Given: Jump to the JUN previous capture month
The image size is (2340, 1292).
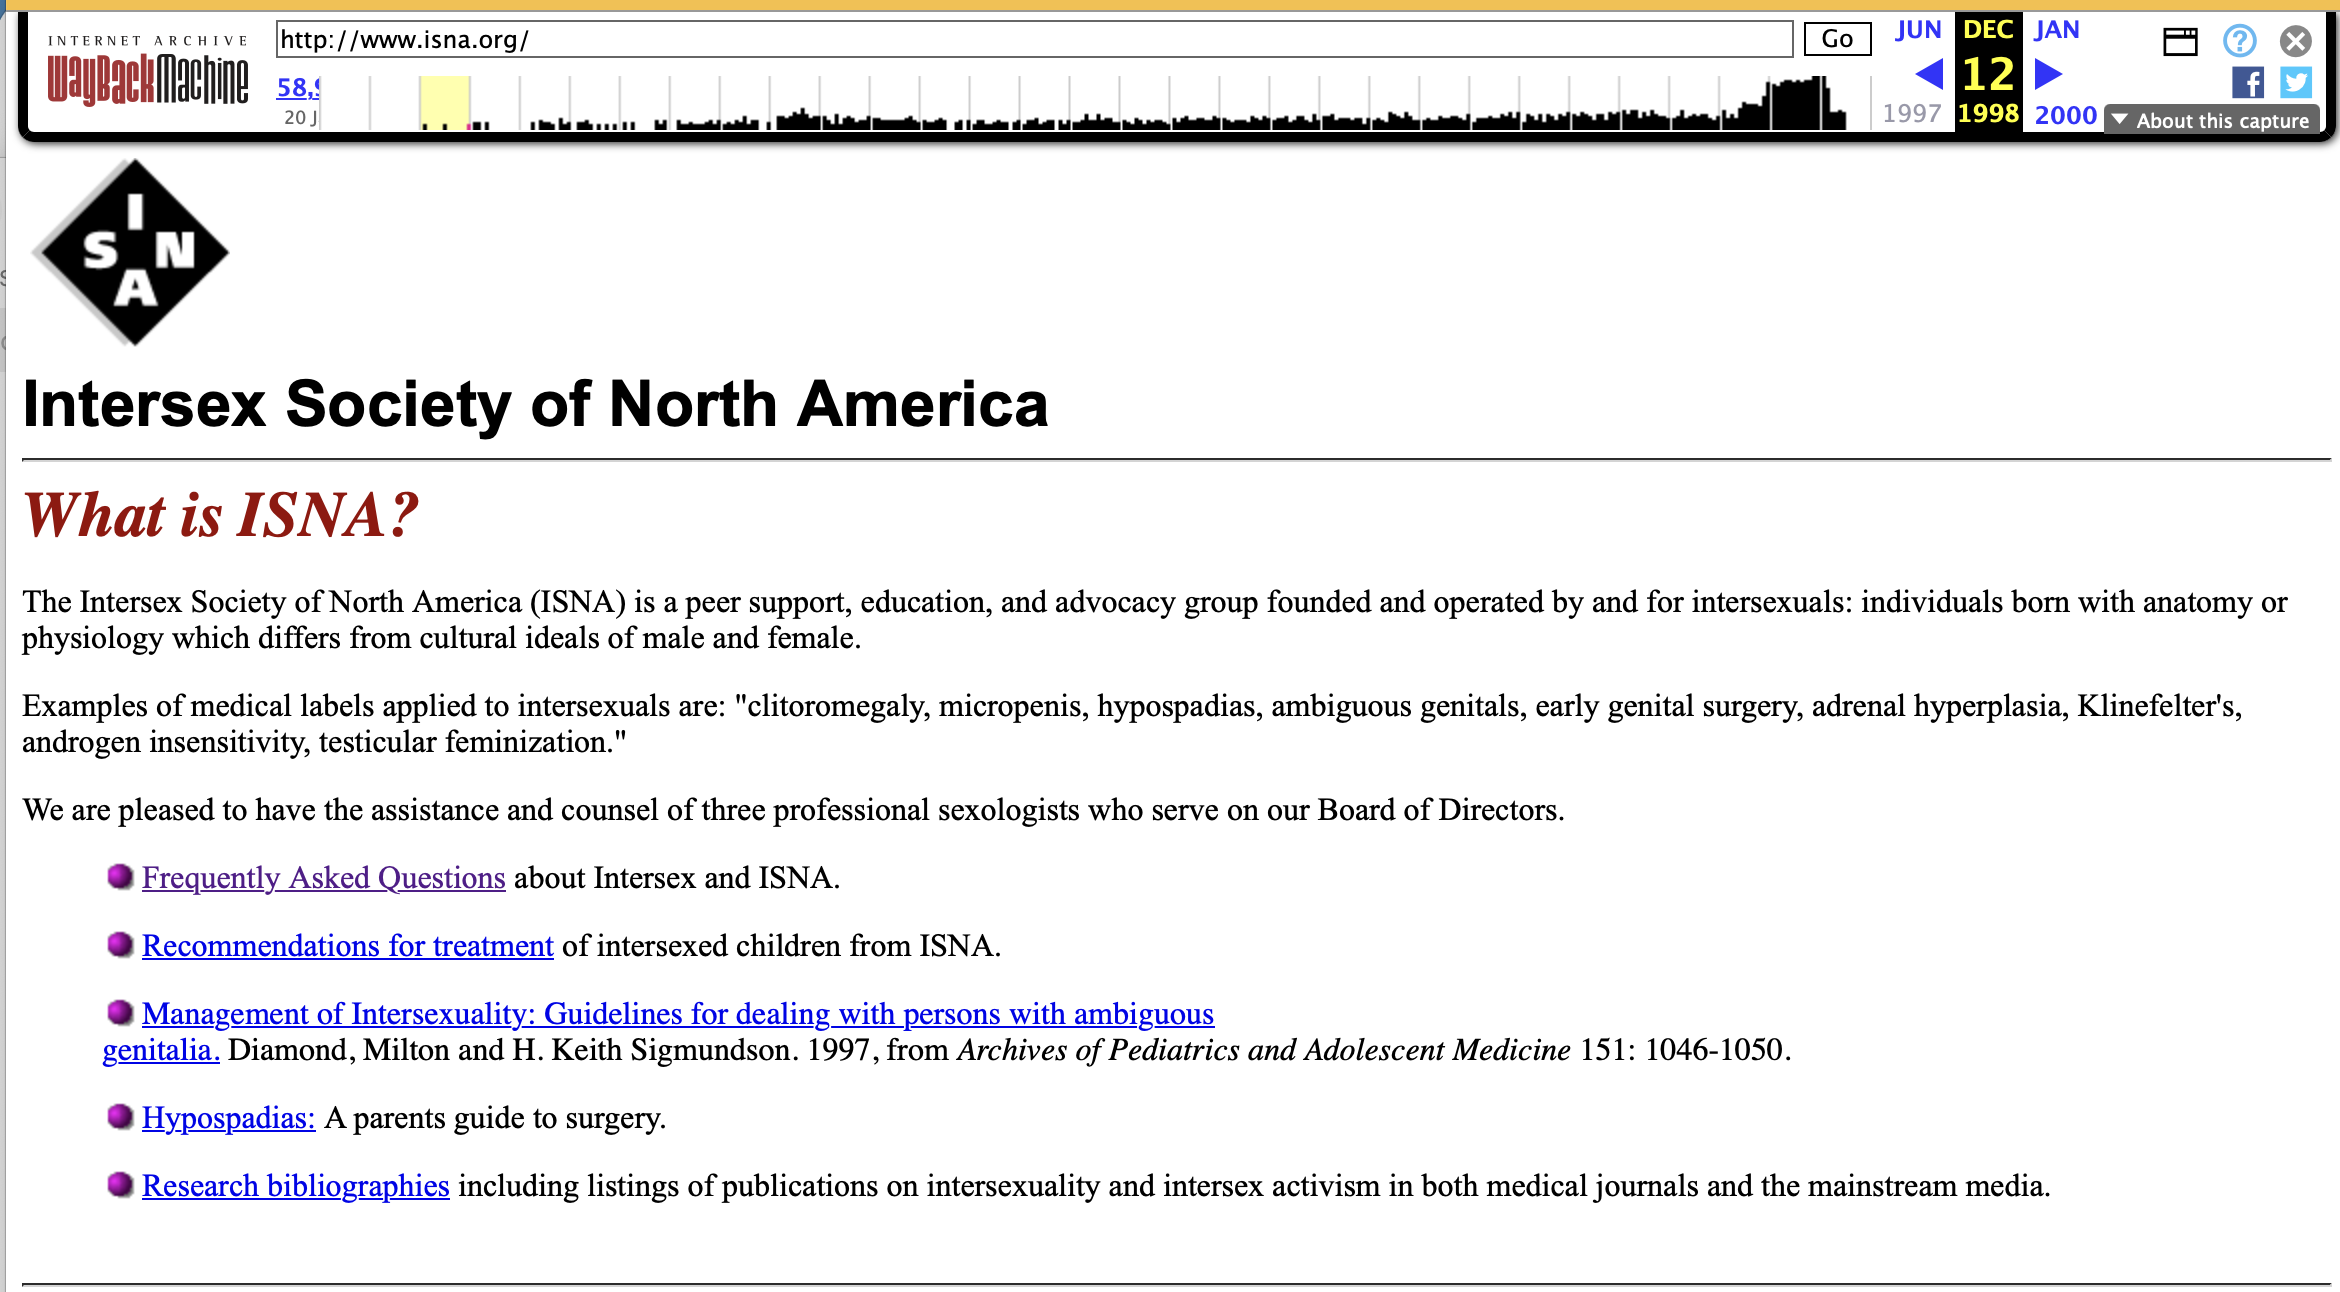Looking at the screenshot, I should [x=1918, y=30].
